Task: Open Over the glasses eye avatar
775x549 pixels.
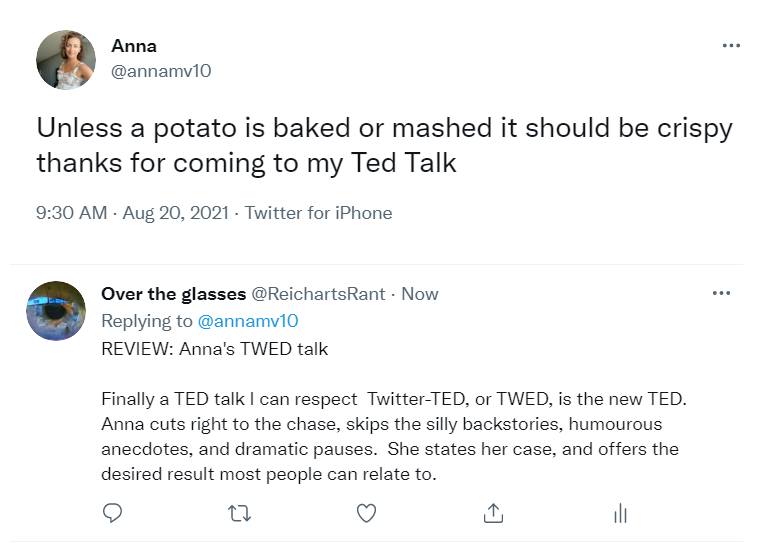Action: tap(56, 311)
